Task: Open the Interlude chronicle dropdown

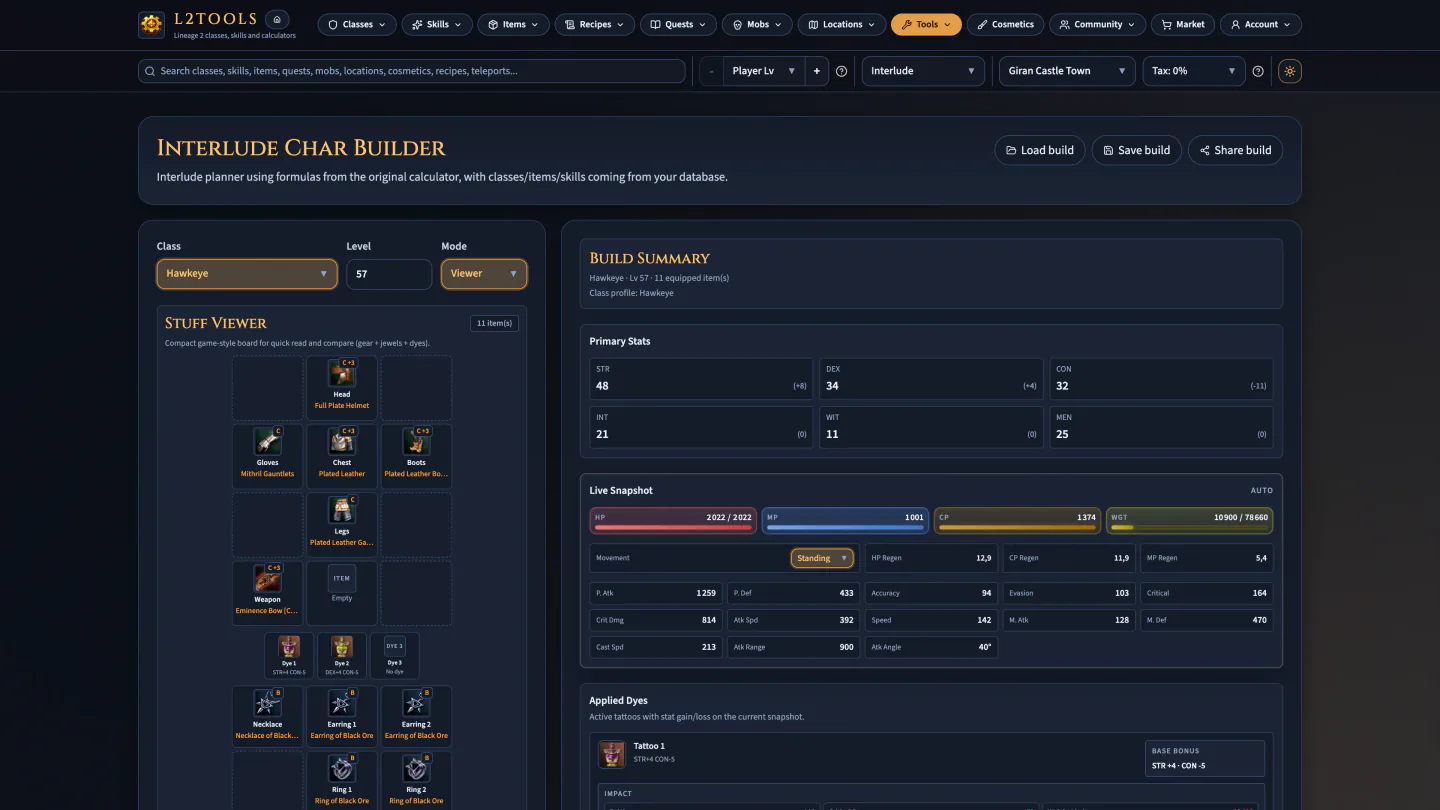Action: point(923,71)
